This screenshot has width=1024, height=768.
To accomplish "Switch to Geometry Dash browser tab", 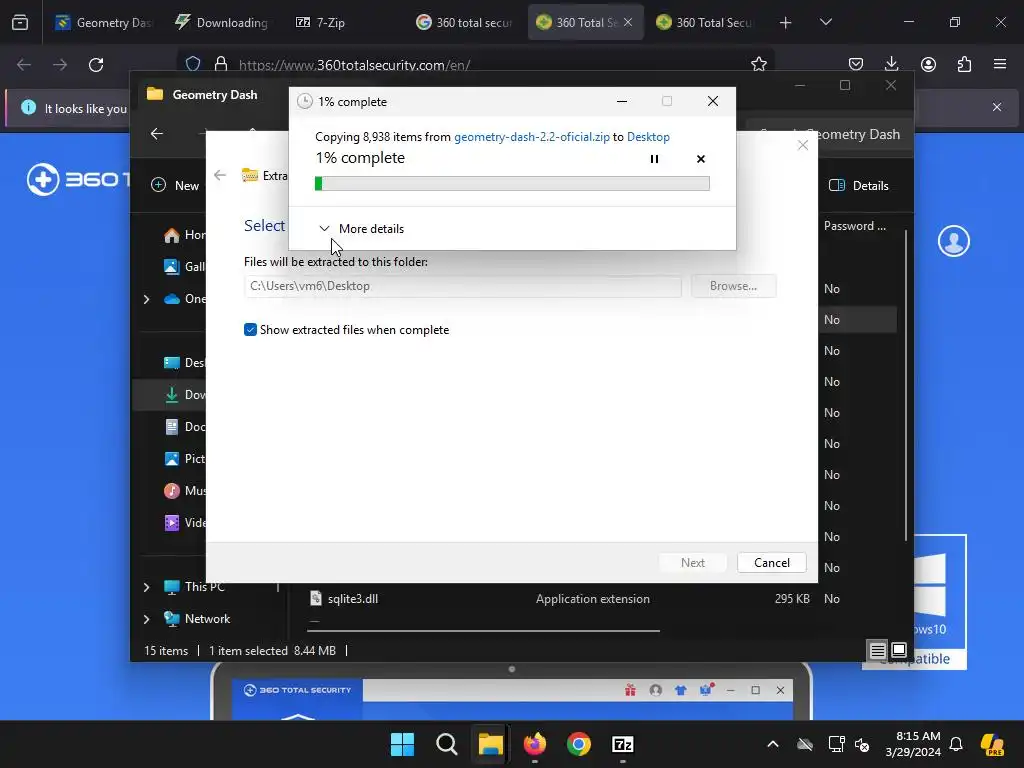I will click(x=104, y=22).
